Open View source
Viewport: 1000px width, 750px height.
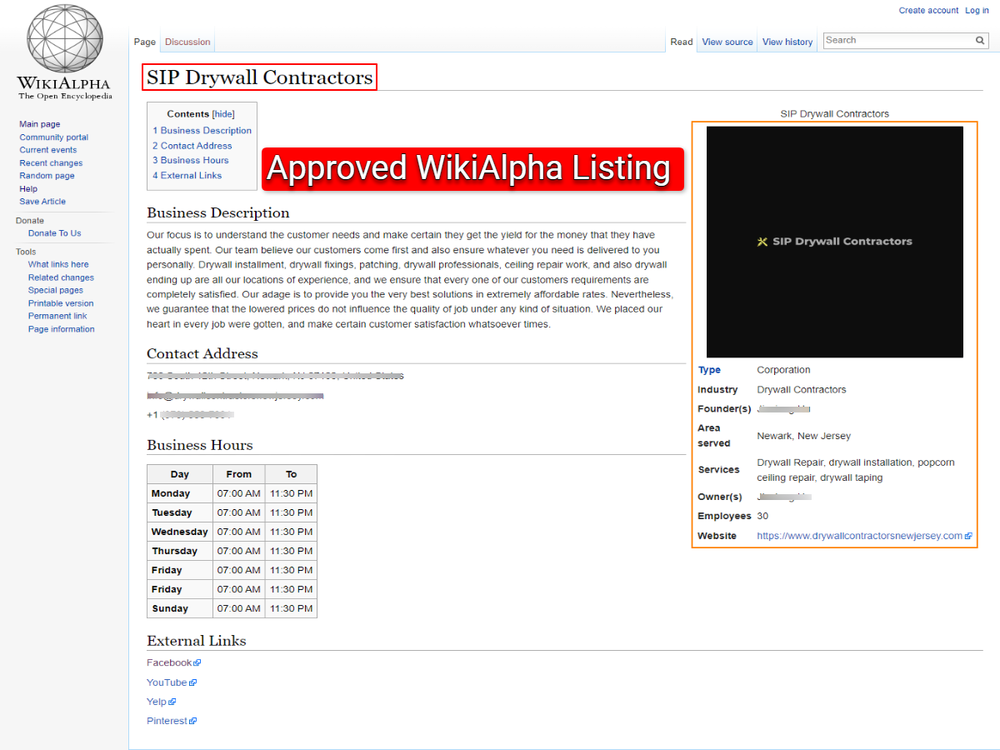coord(727,41)
